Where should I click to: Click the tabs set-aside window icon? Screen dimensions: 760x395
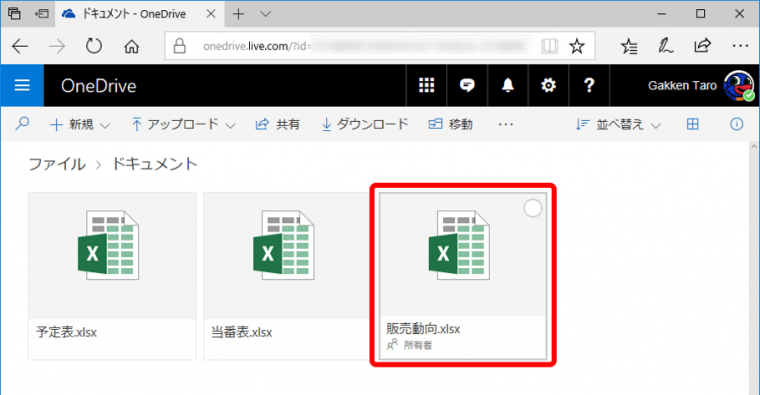(x=15, y=14)
